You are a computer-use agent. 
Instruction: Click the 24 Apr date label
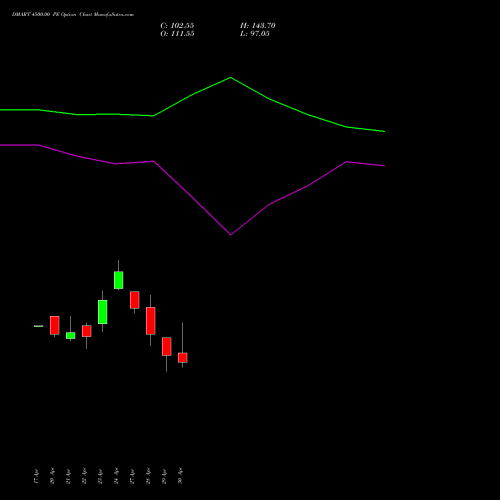point(116,476)
